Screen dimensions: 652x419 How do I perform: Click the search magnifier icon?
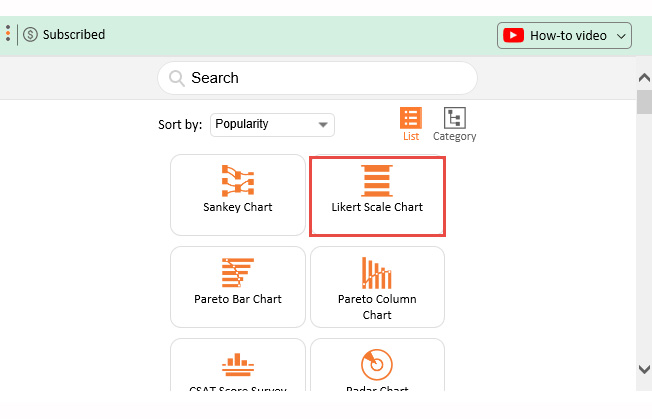point(177,78)
